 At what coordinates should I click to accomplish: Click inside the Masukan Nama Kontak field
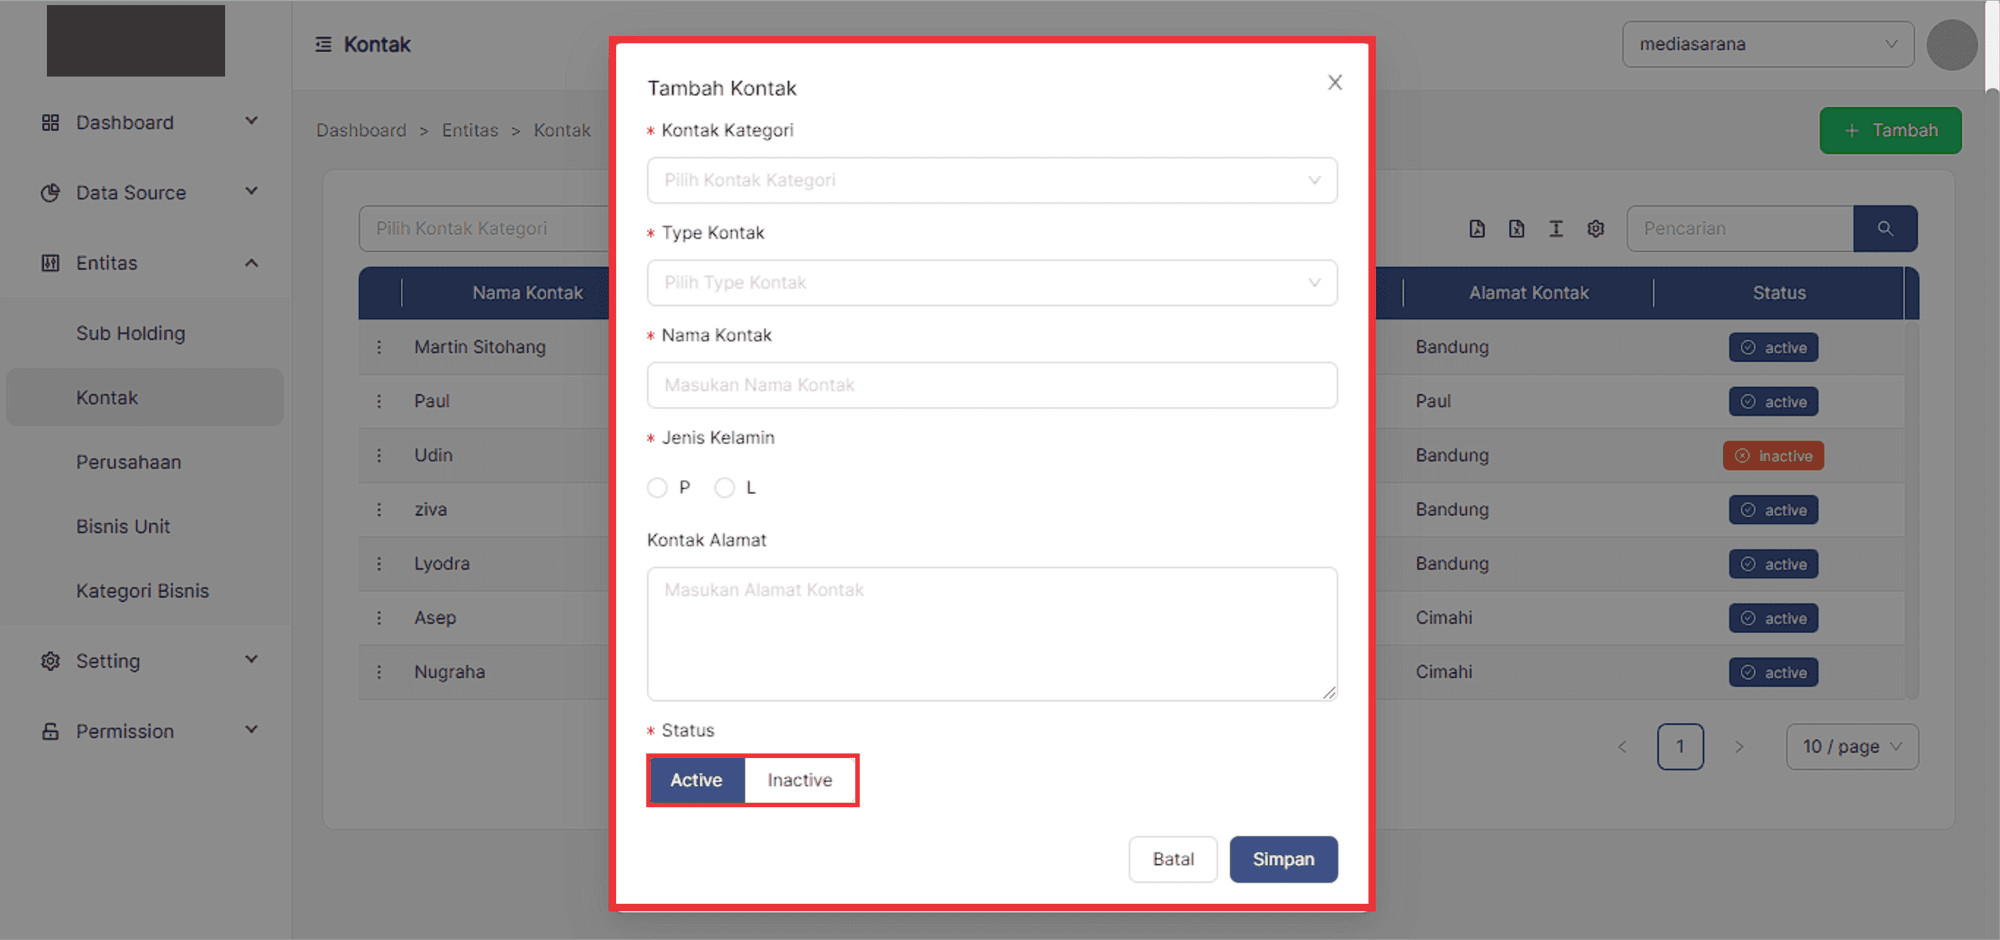(991, 385)
